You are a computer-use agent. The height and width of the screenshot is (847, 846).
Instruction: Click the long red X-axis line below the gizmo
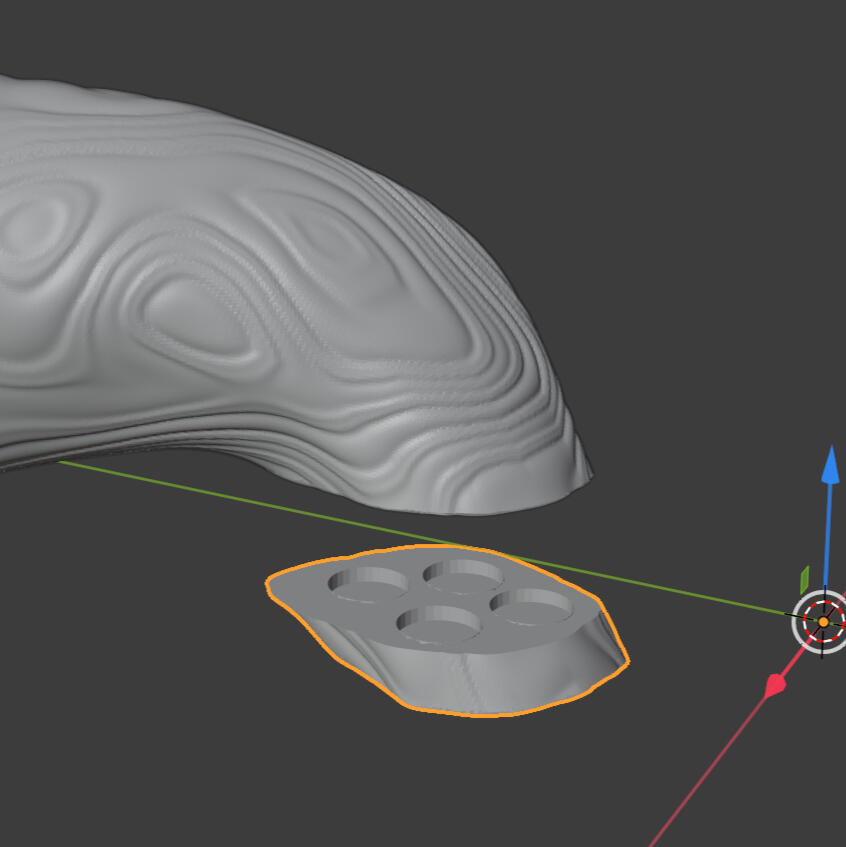(708, 770)
